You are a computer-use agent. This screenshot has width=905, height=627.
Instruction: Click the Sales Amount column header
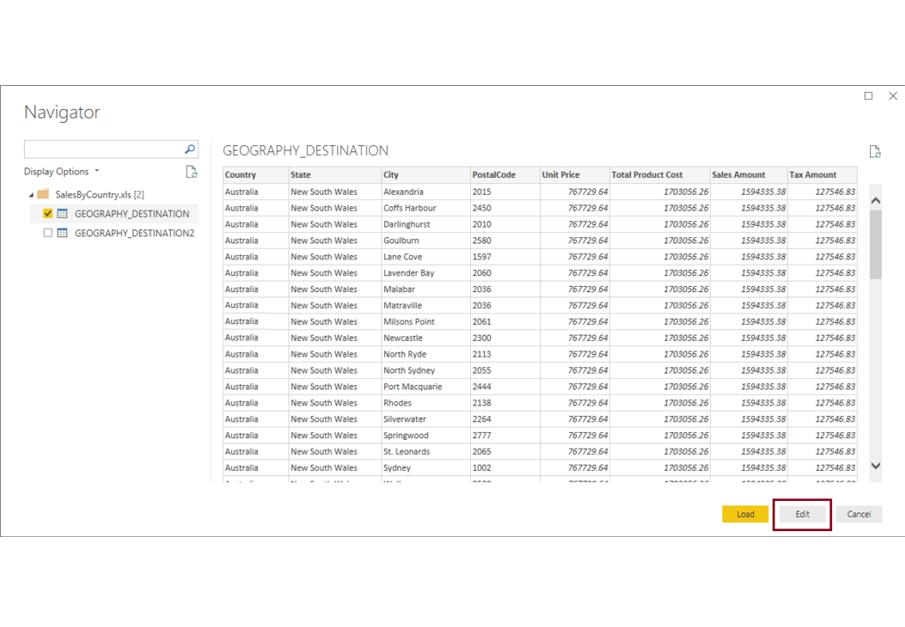pyautogui.click(x=739, y=175)
